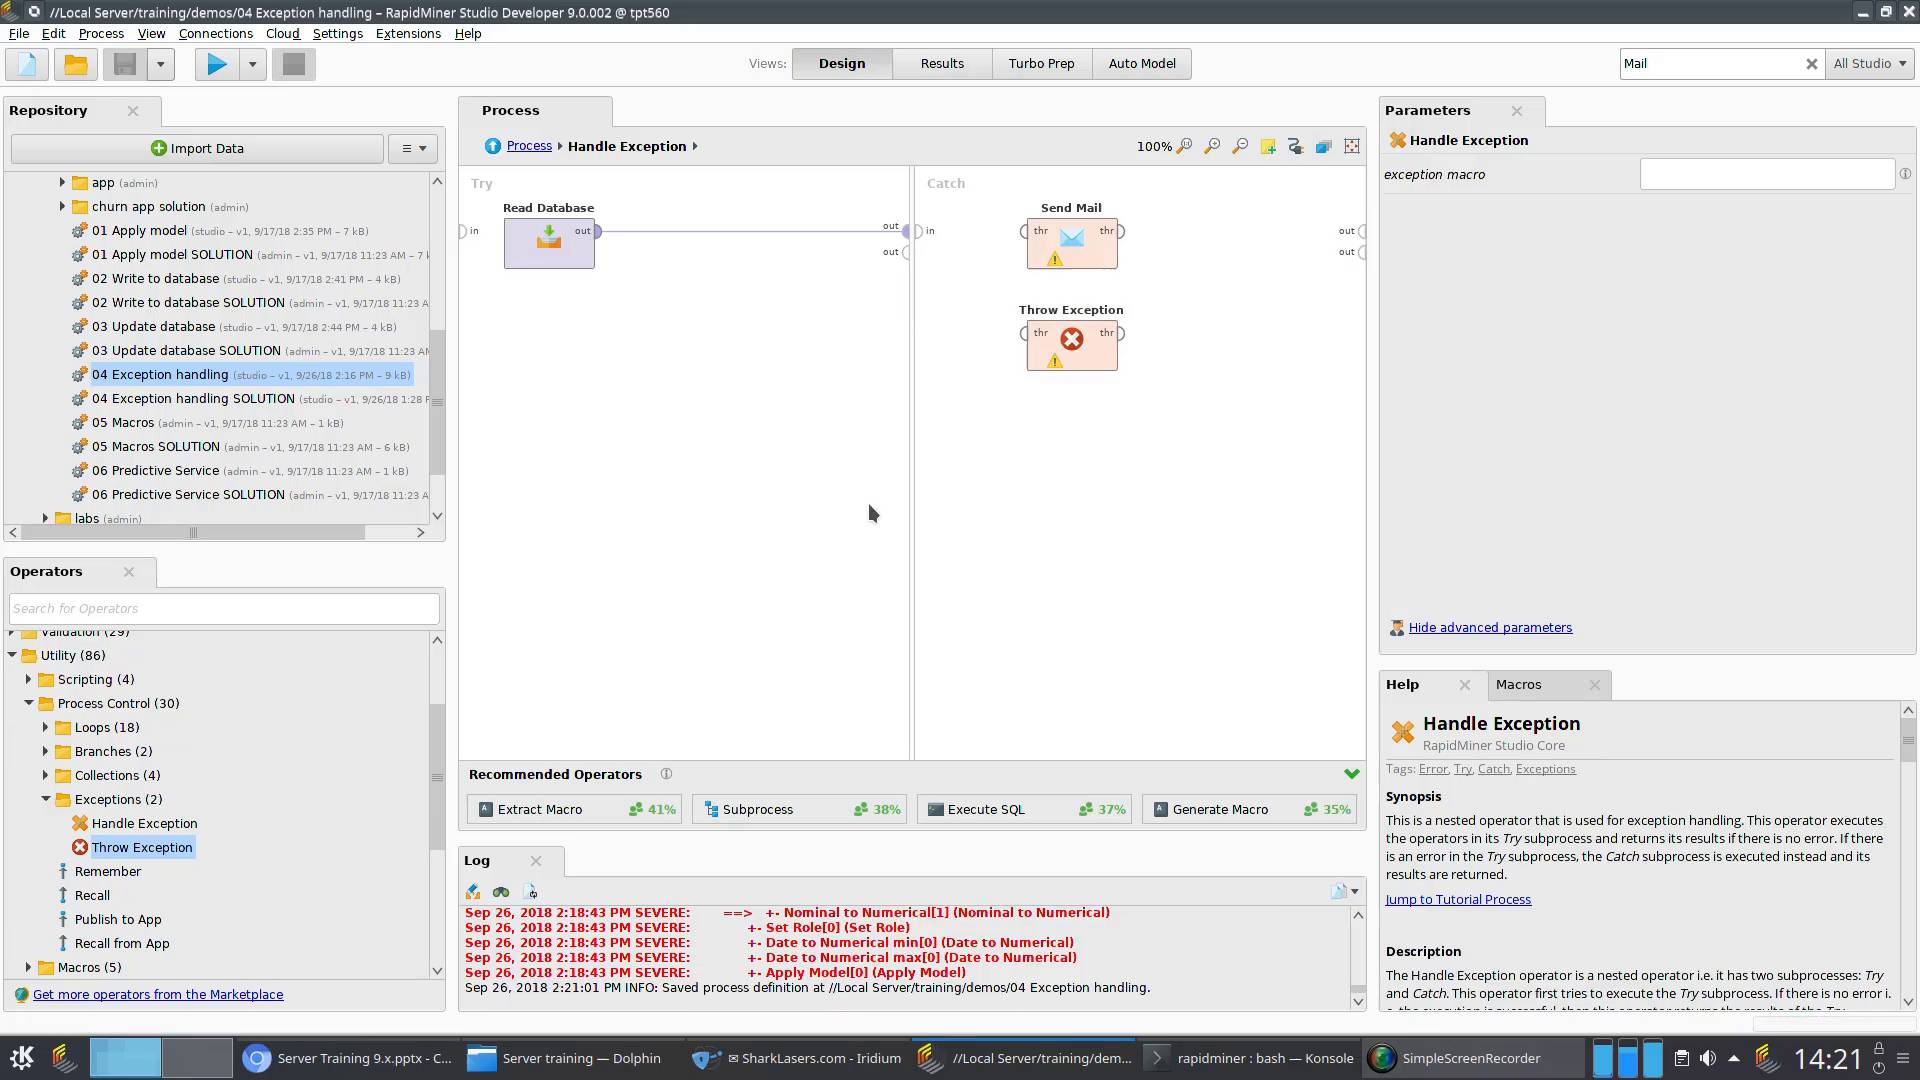
Task: Clear the Mail search field
Action: pos(1811,64)
